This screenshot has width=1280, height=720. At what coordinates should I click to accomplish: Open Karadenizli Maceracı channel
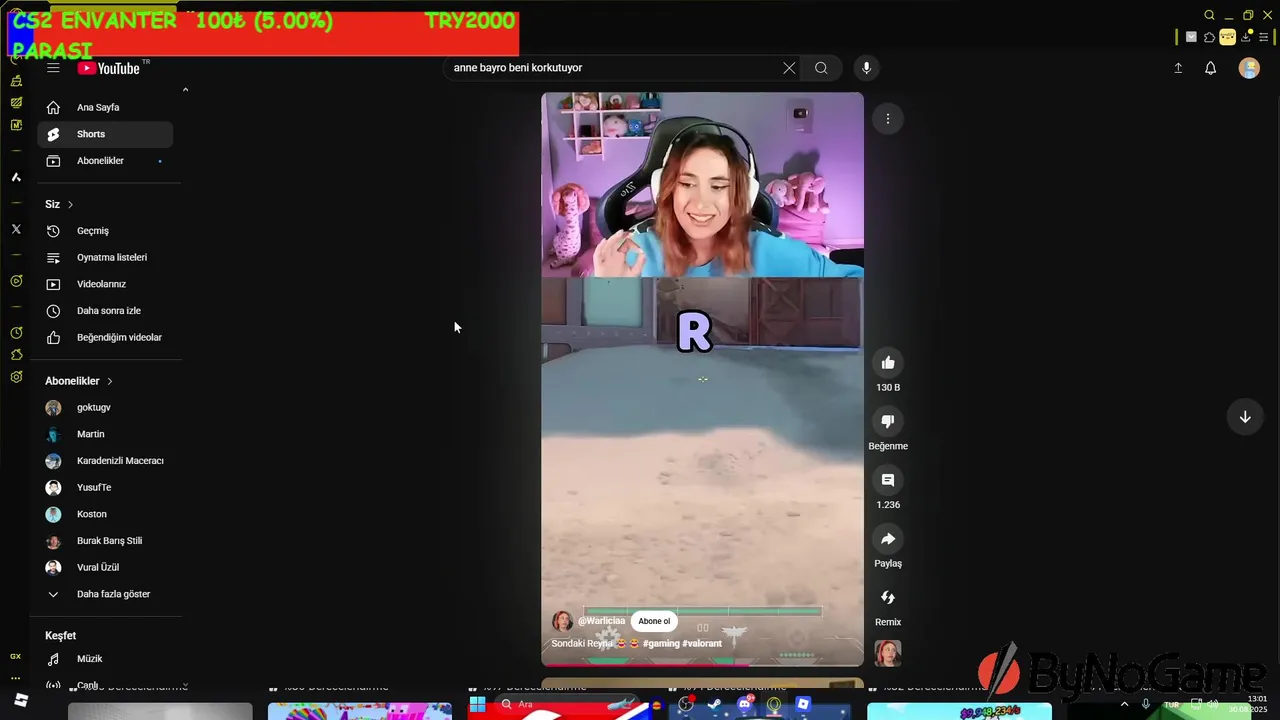pos(105,461)
